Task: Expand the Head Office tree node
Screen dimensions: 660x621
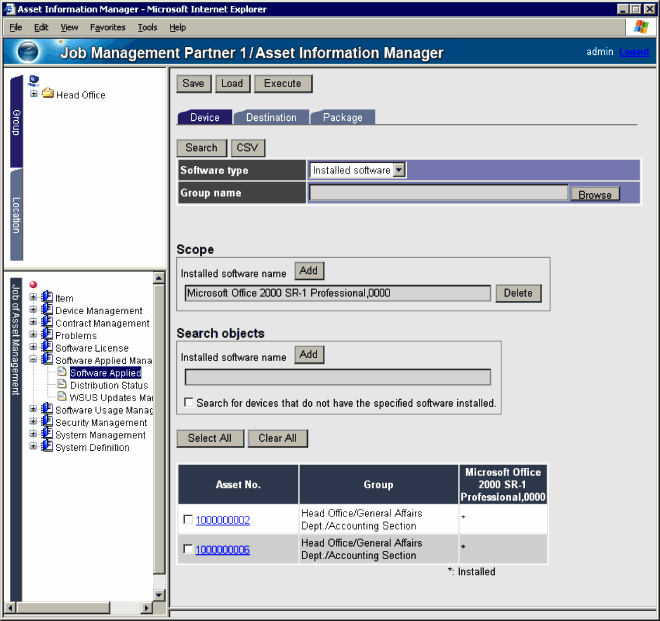Action: click(34, 94)
